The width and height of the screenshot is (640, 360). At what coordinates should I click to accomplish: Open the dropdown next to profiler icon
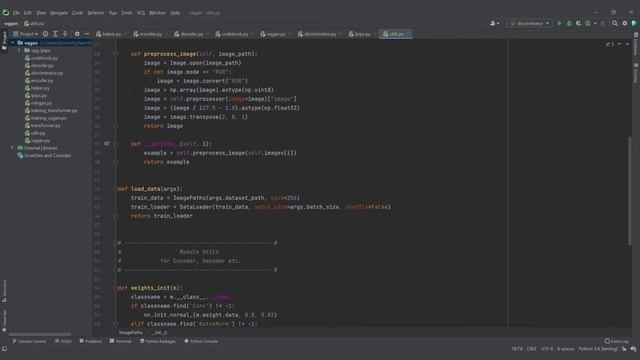[x=595, y=24]
